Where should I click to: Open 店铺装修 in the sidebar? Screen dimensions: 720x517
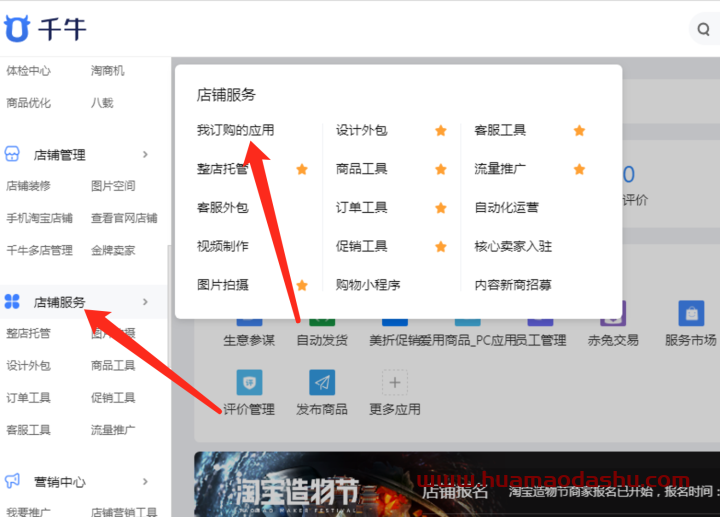point(28,186)
